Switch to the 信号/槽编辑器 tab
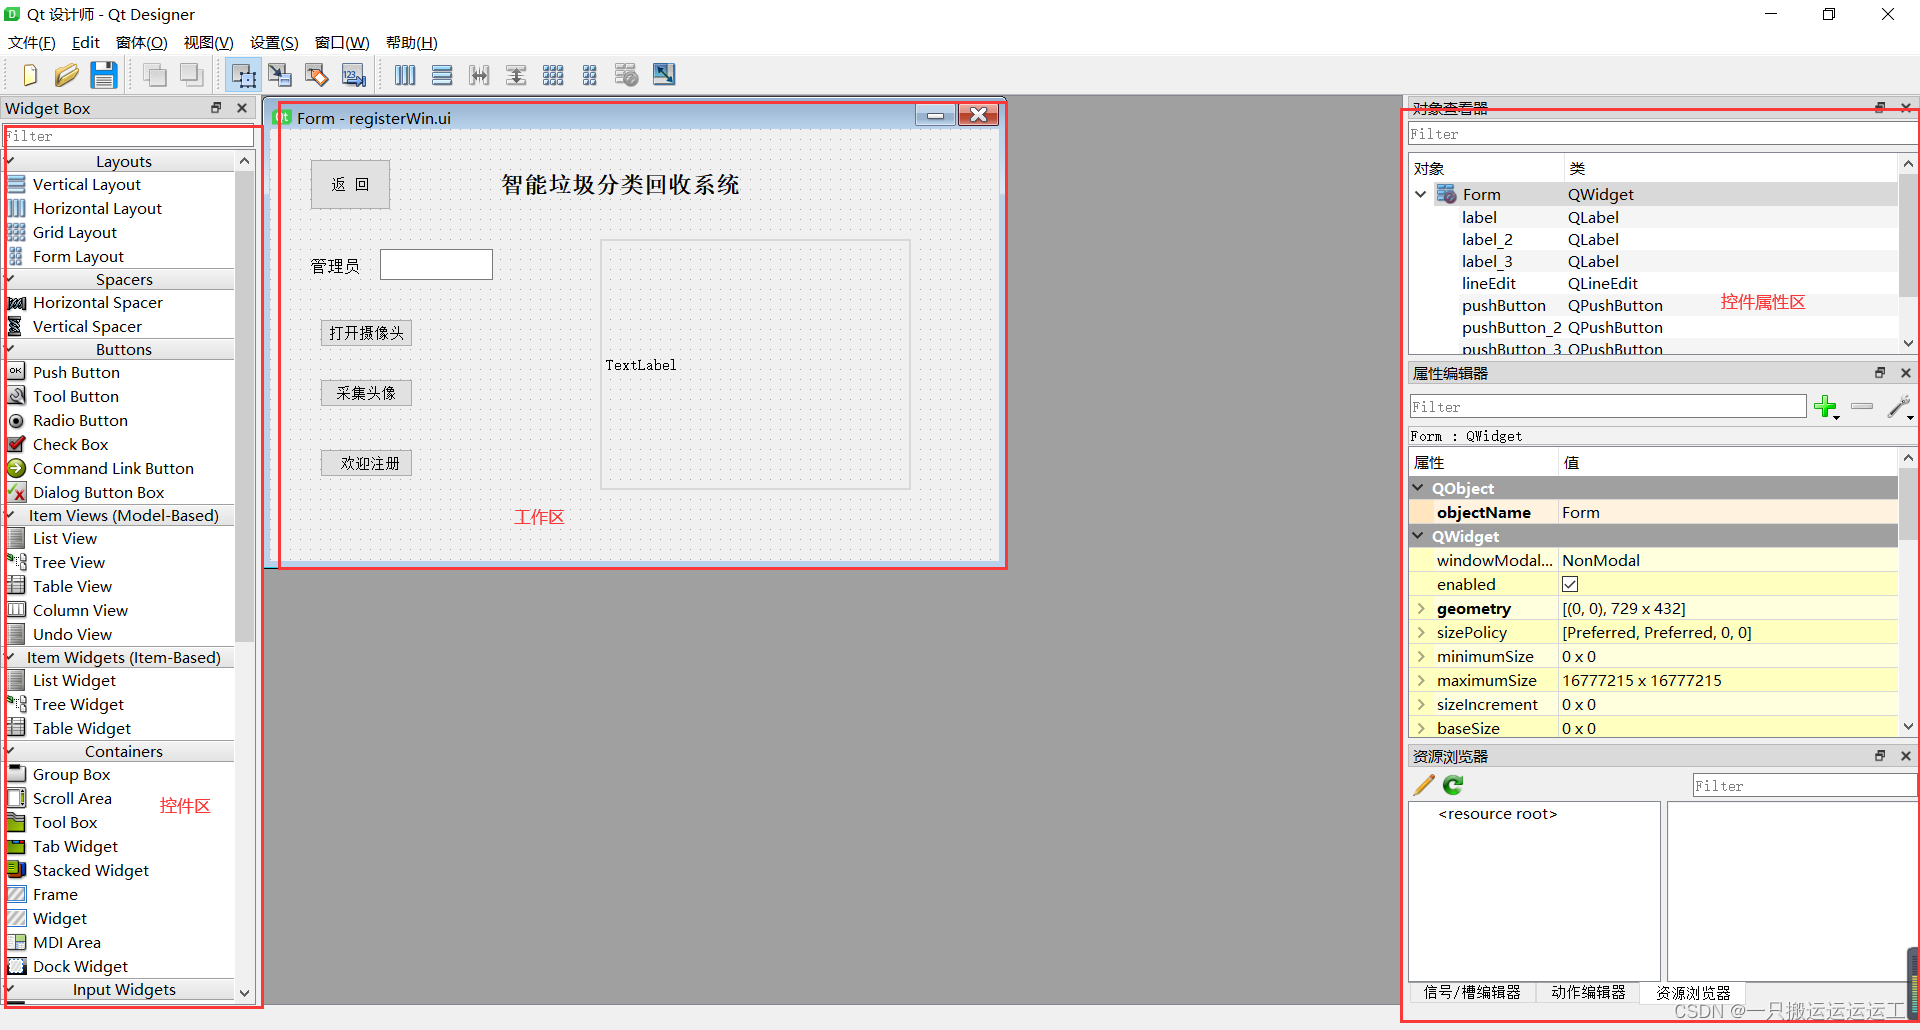 (x=1472, y=992)
